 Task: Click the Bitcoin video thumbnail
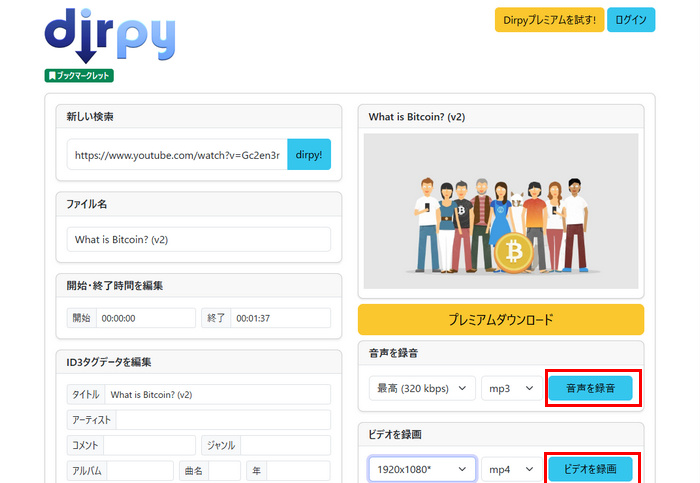tap(501, 211)
